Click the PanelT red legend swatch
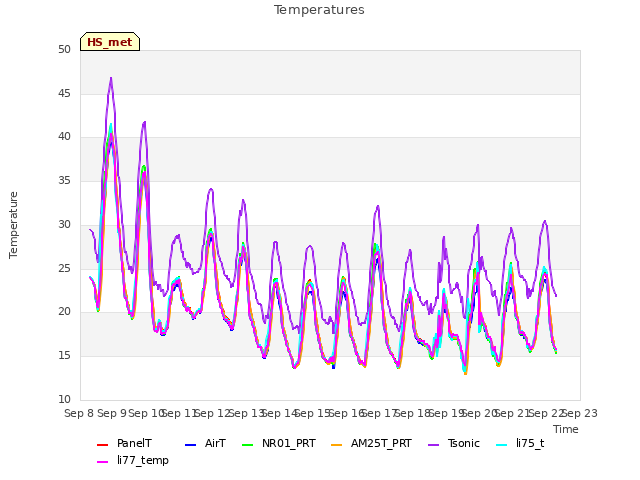Viewport: 640px width, 480px height. [x=102, y=444]
